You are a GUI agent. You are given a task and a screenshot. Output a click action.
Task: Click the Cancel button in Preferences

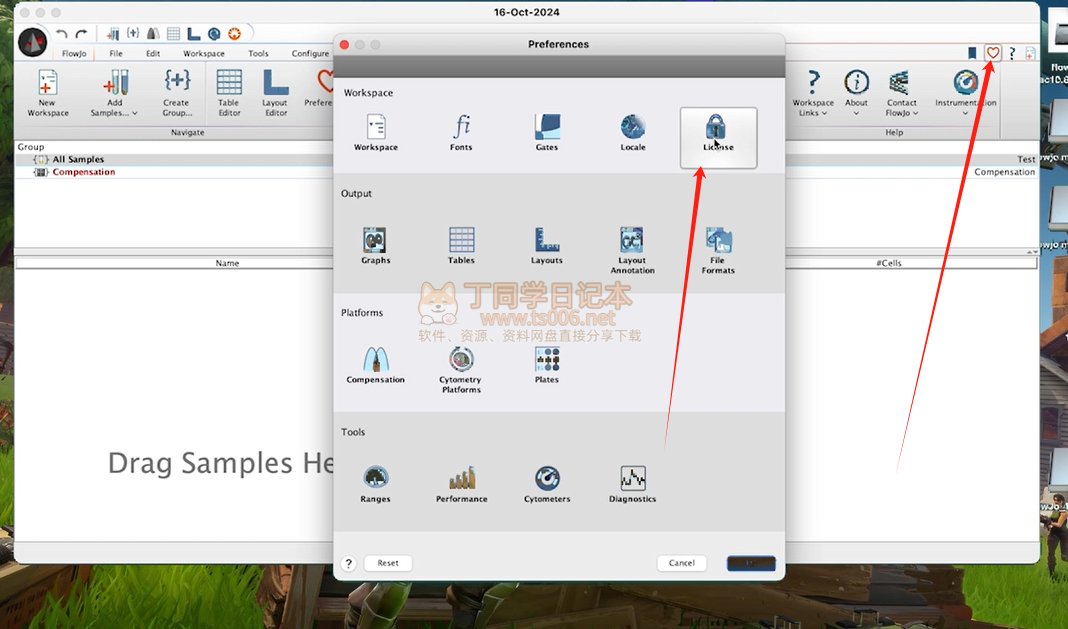point(681,563)
